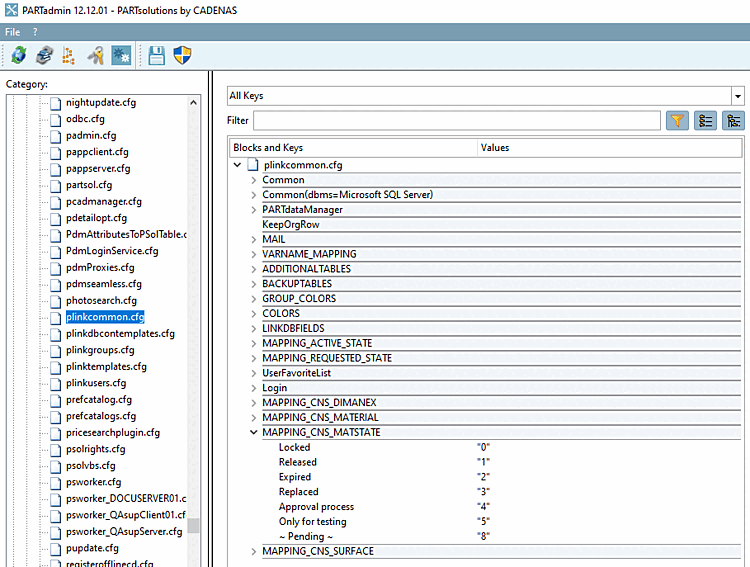Image resolution: width=750 pixels, height=567 pixels.
Task: Click the keys toolbar icon
Action: [96, 56]
